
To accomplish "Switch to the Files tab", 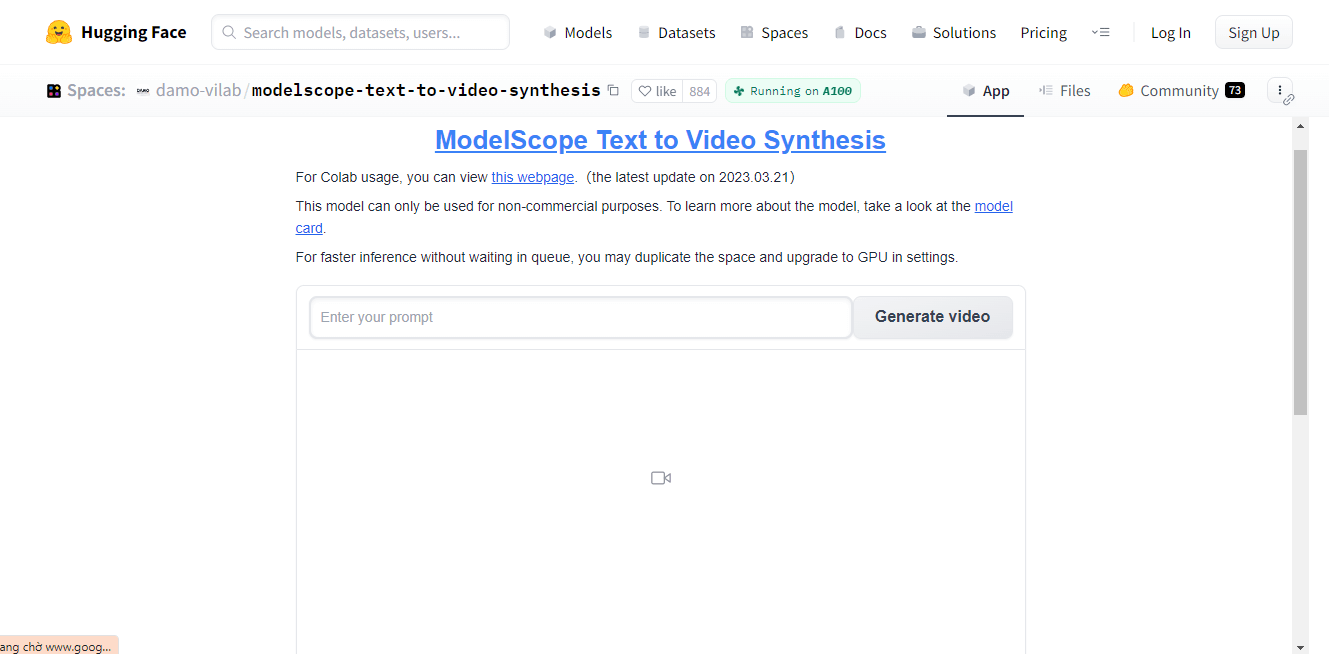I will [1064, 91].
